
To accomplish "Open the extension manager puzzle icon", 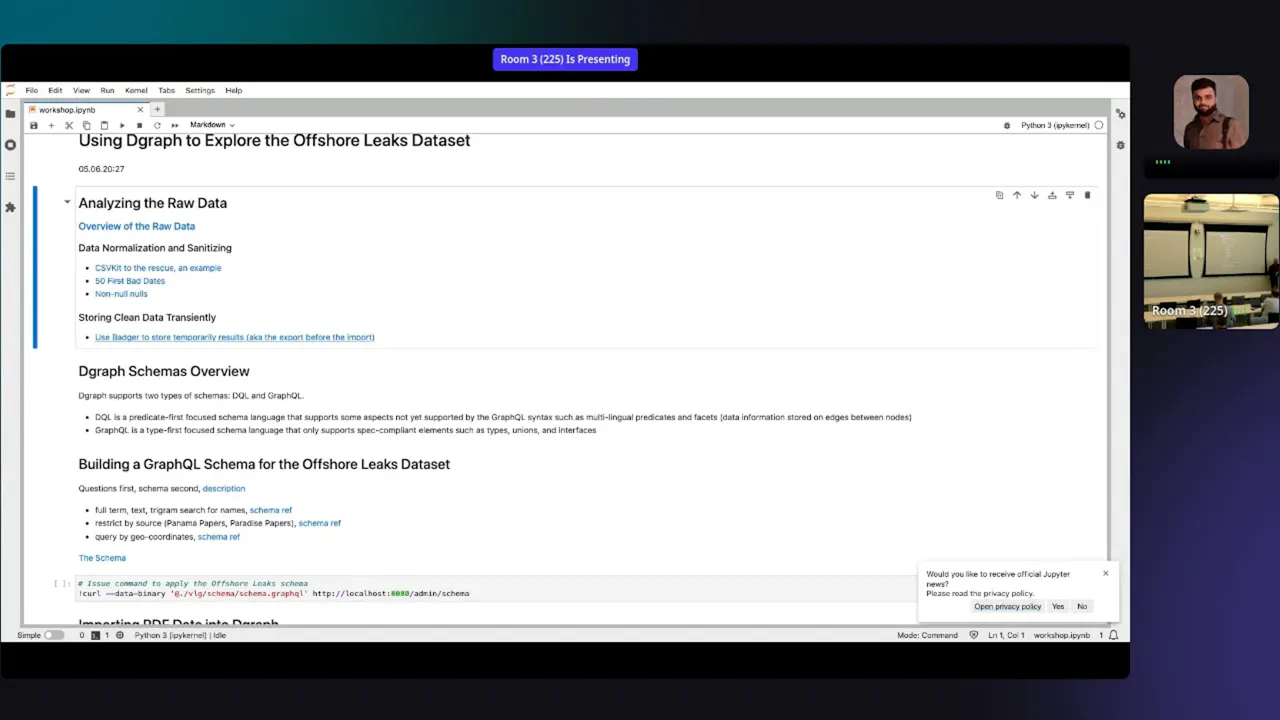I will coord(10,207).
